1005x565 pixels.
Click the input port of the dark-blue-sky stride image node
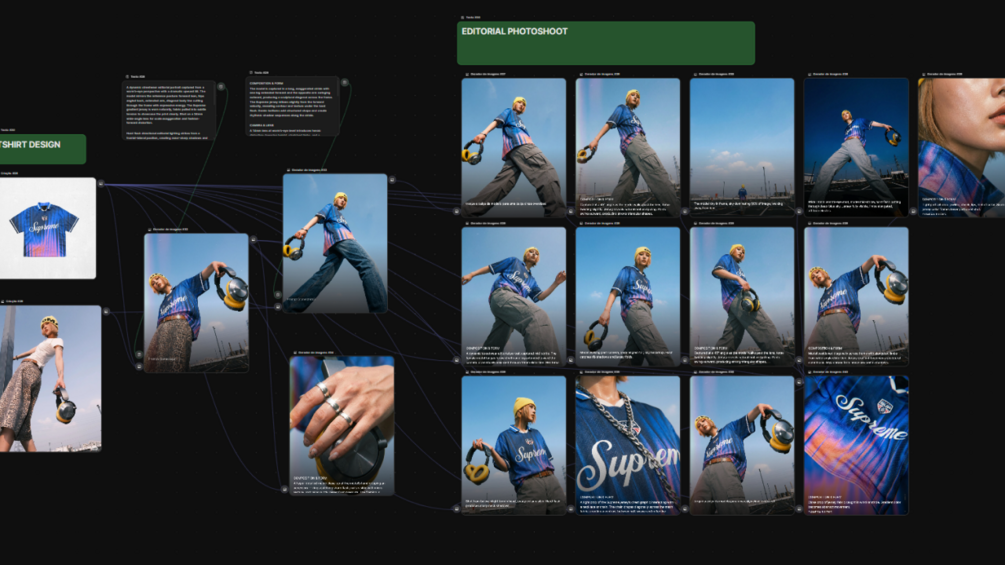(x=799, y=211)
